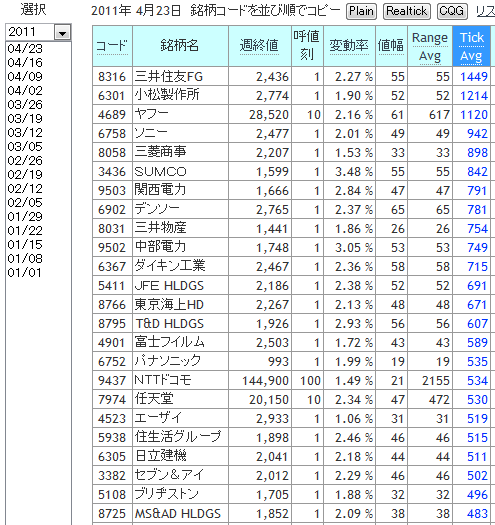Select date 01/15 in the list
The height and width of the screenshot is (525, 495).
25,244
